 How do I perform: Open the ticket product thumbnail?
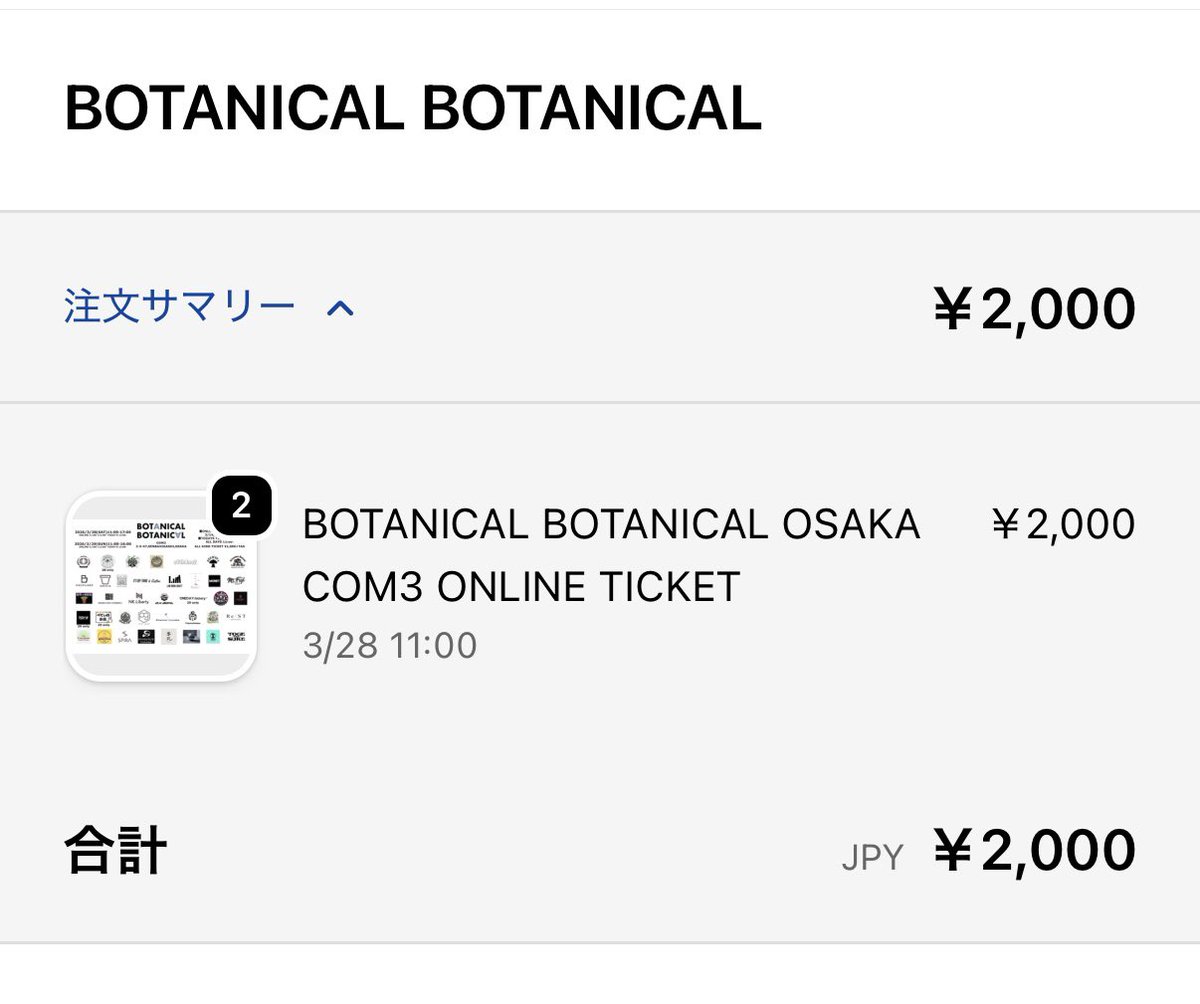click(x=161, y=587)
